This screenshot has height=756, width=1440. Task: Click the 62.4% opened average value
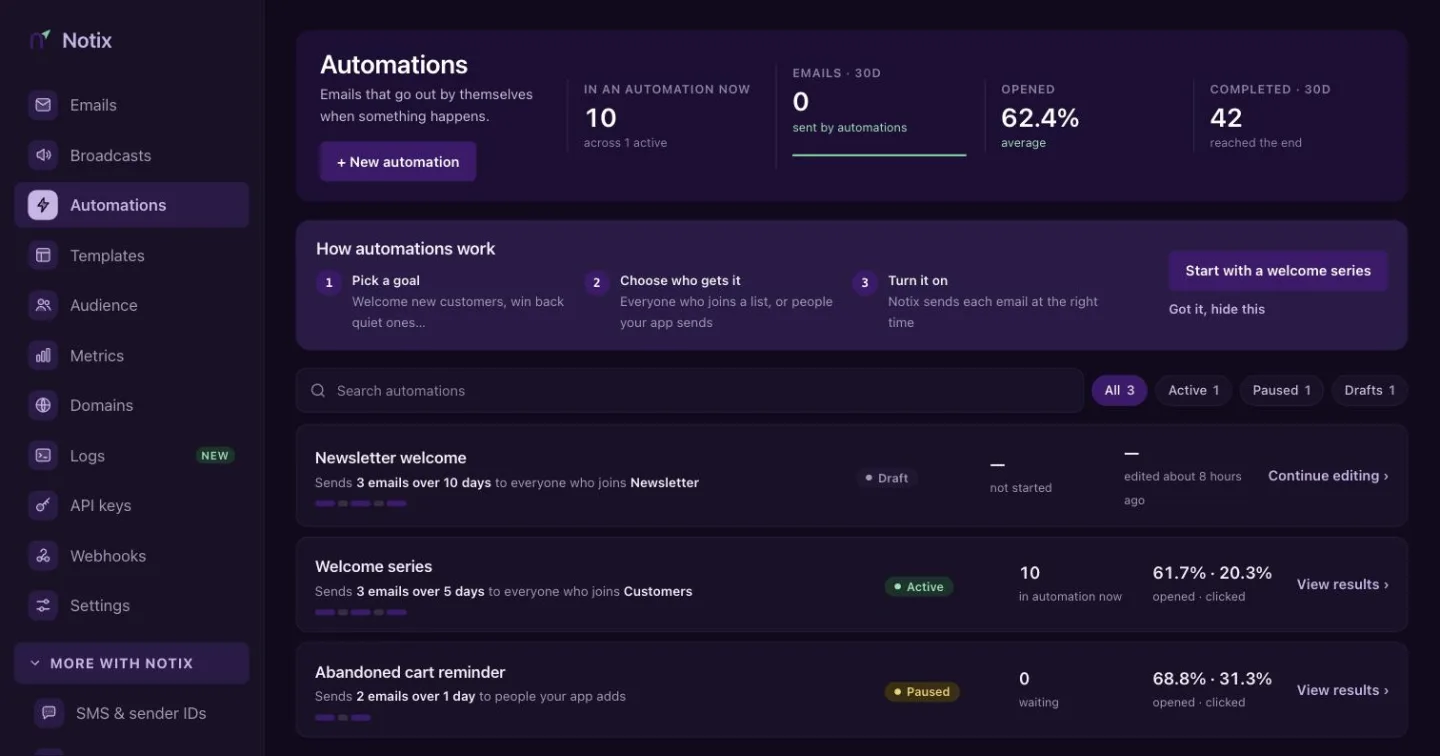(x=1040, y=118)
